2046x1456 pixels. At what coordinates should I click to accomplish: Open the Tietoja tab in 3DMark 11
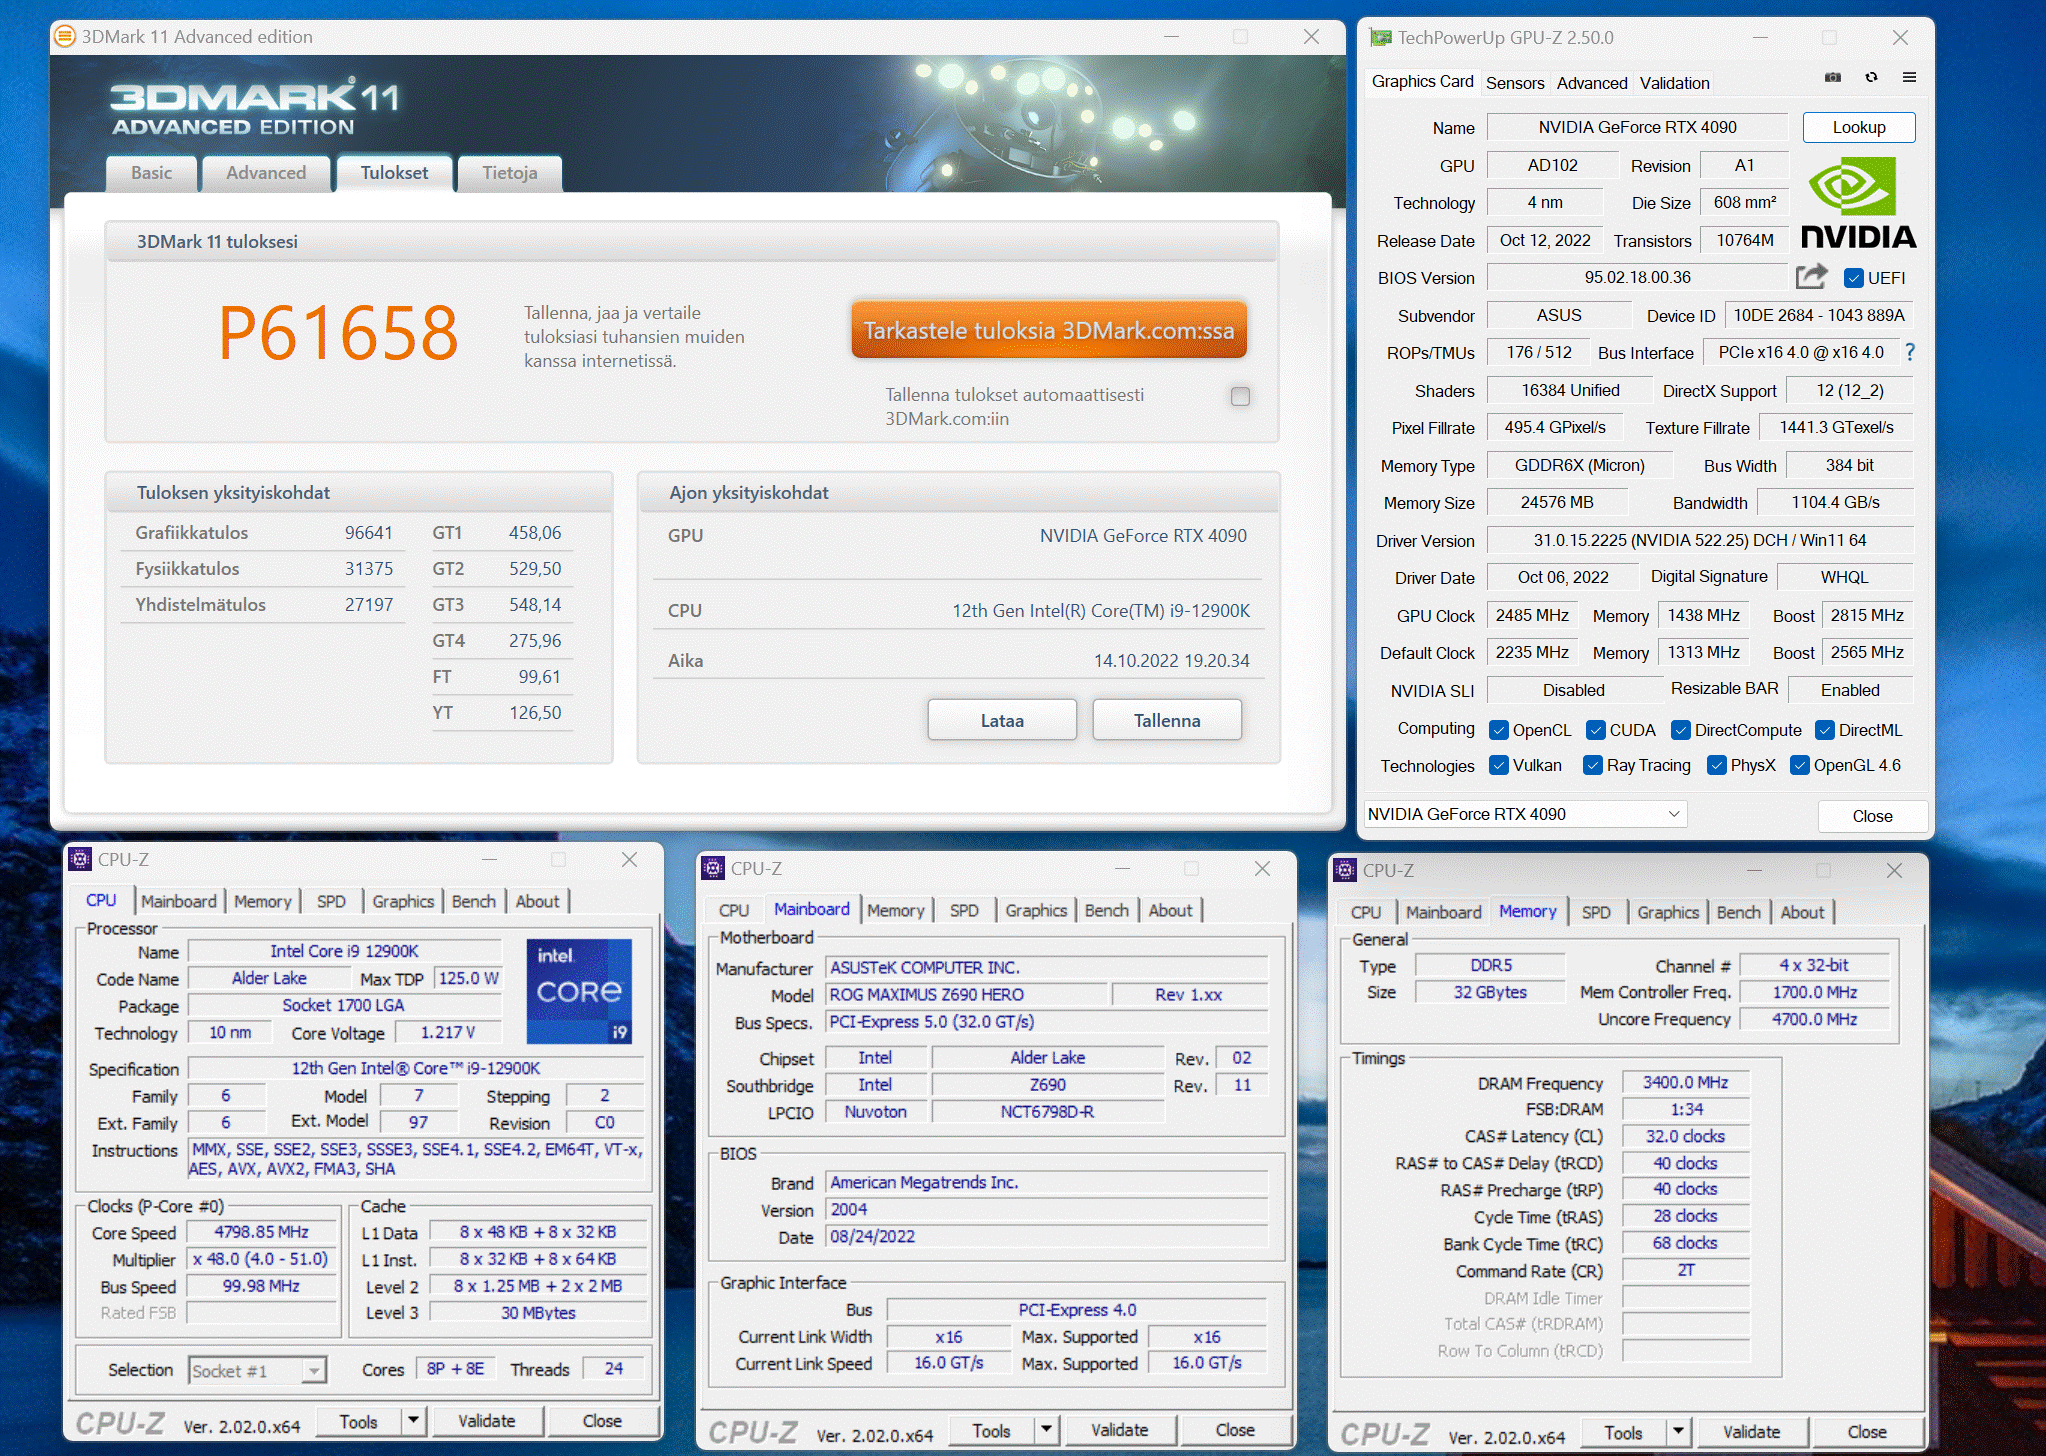[510, 173]
